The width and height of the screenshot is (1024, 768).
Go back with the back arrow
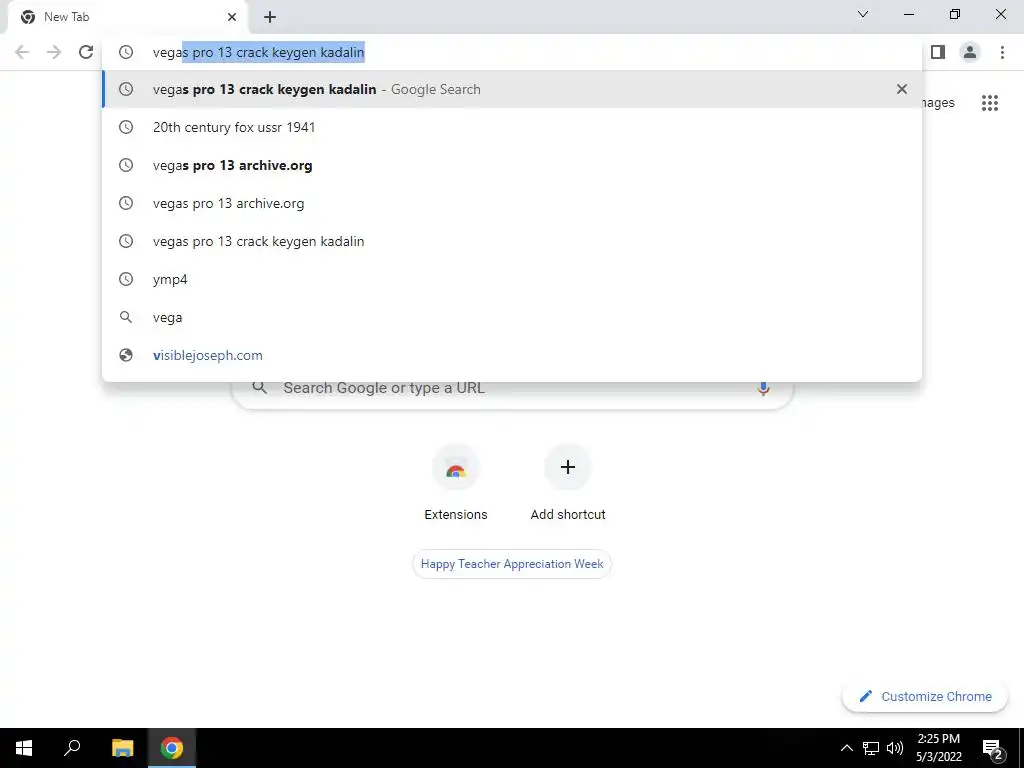point(22,52)
